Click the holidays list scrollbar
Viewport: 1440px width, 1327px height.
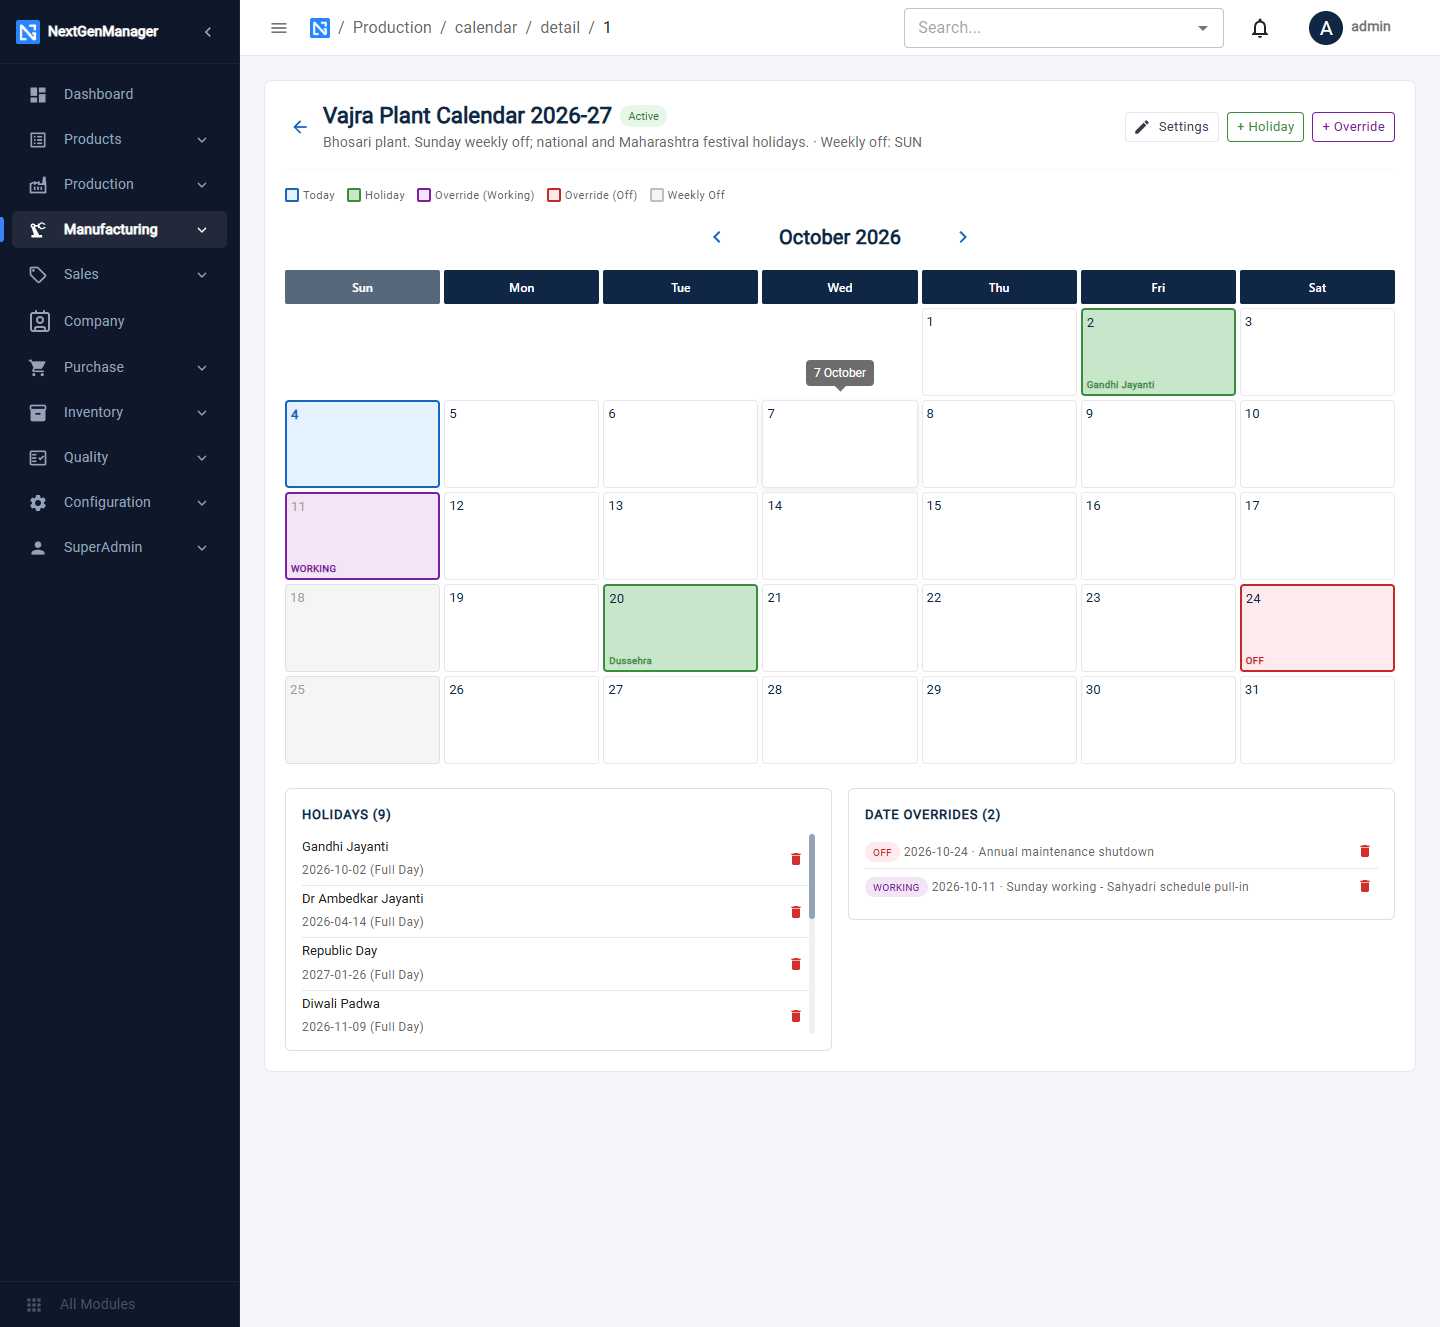tap(812, 876)
